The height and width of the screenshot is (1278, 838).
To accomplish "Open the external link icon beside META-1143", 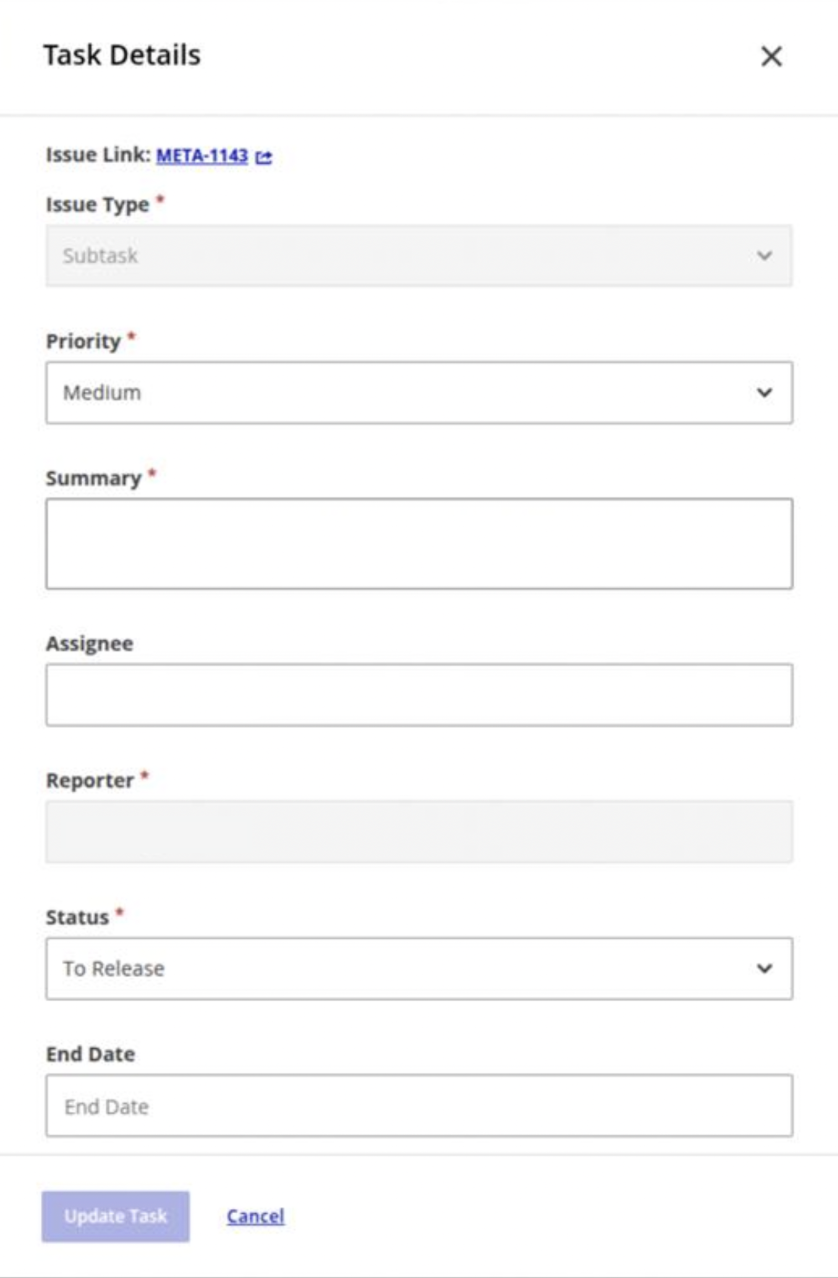I will point(264,157).
